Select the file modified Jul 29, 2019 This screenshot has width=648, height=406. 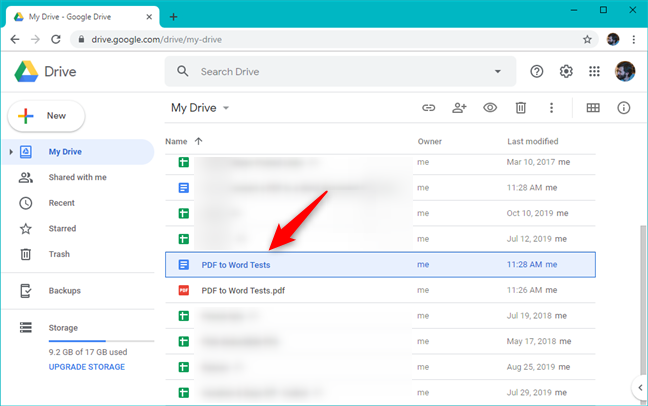coord(380,392)
